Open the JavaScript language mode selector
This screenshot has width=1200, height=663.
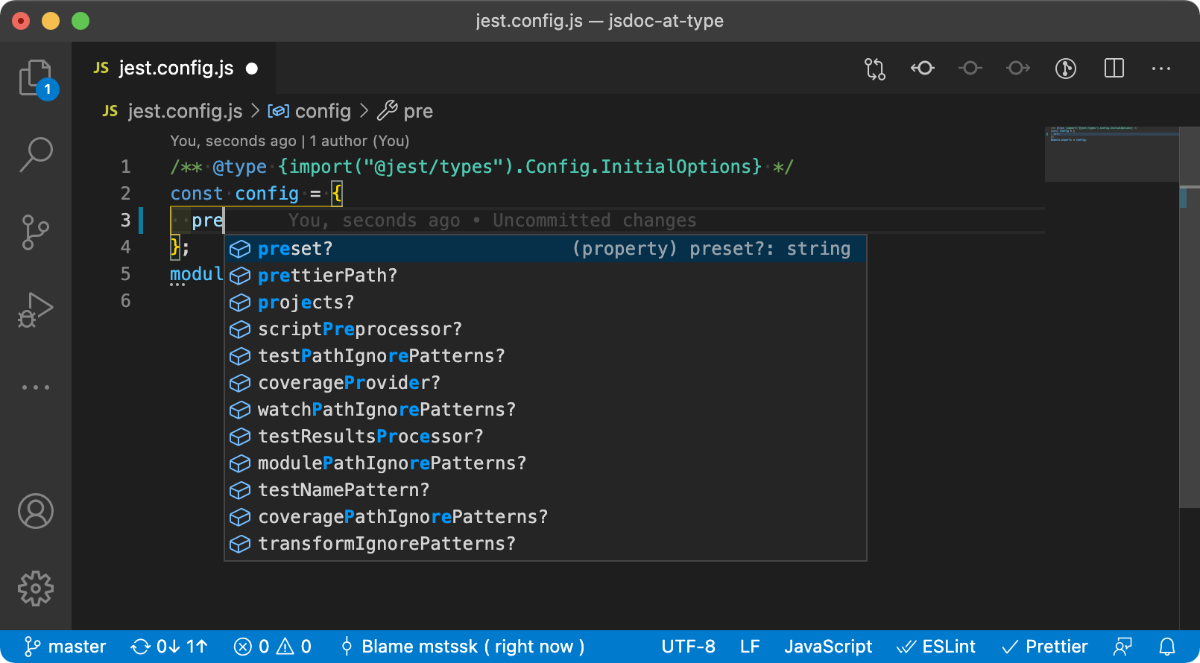828,647
